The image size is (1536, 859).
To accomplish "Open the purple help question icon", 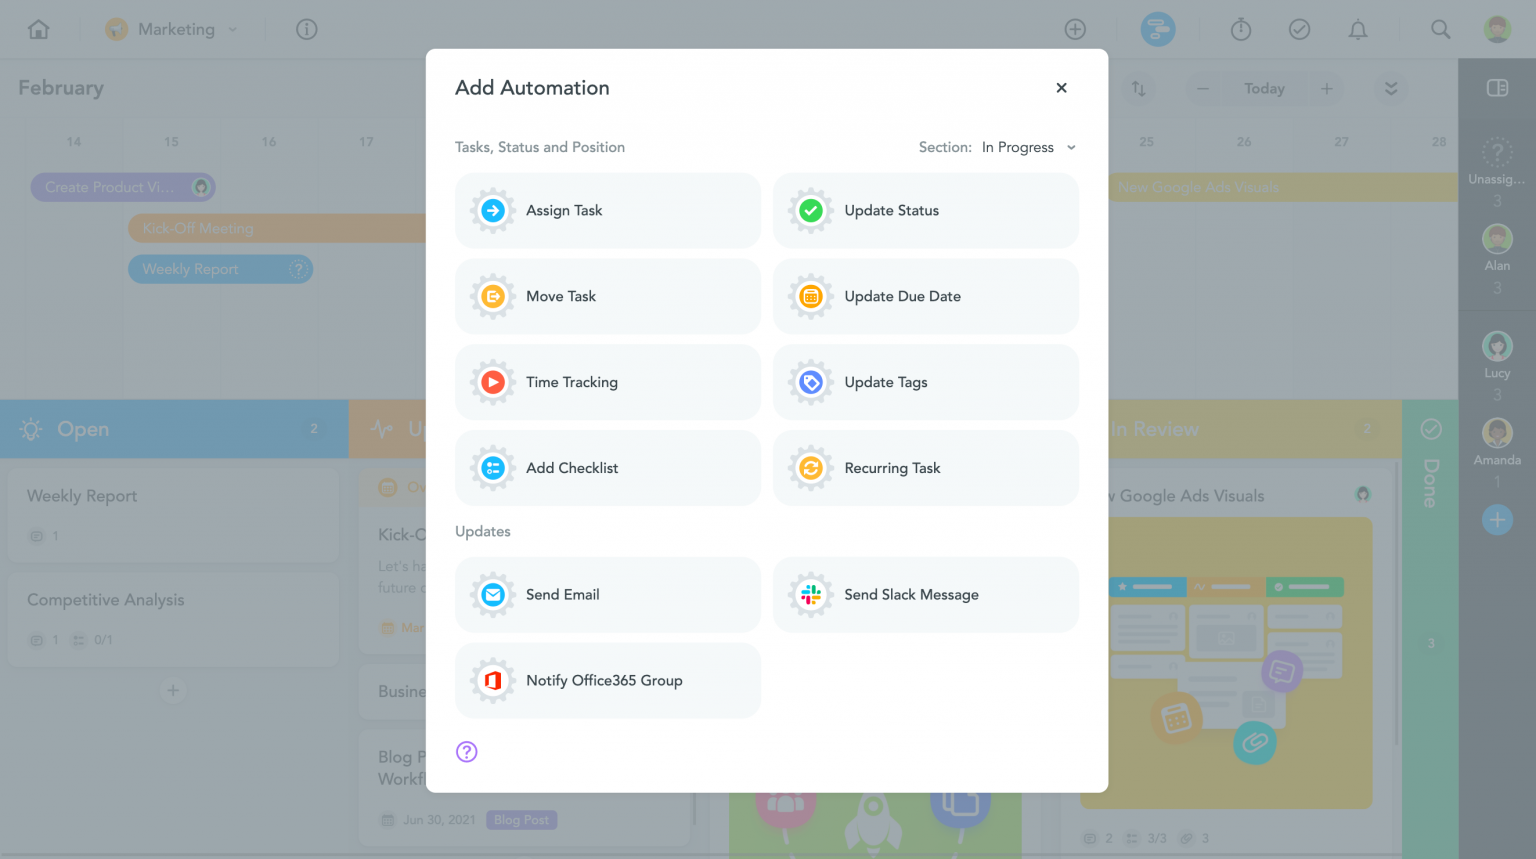I will [467, 752].
